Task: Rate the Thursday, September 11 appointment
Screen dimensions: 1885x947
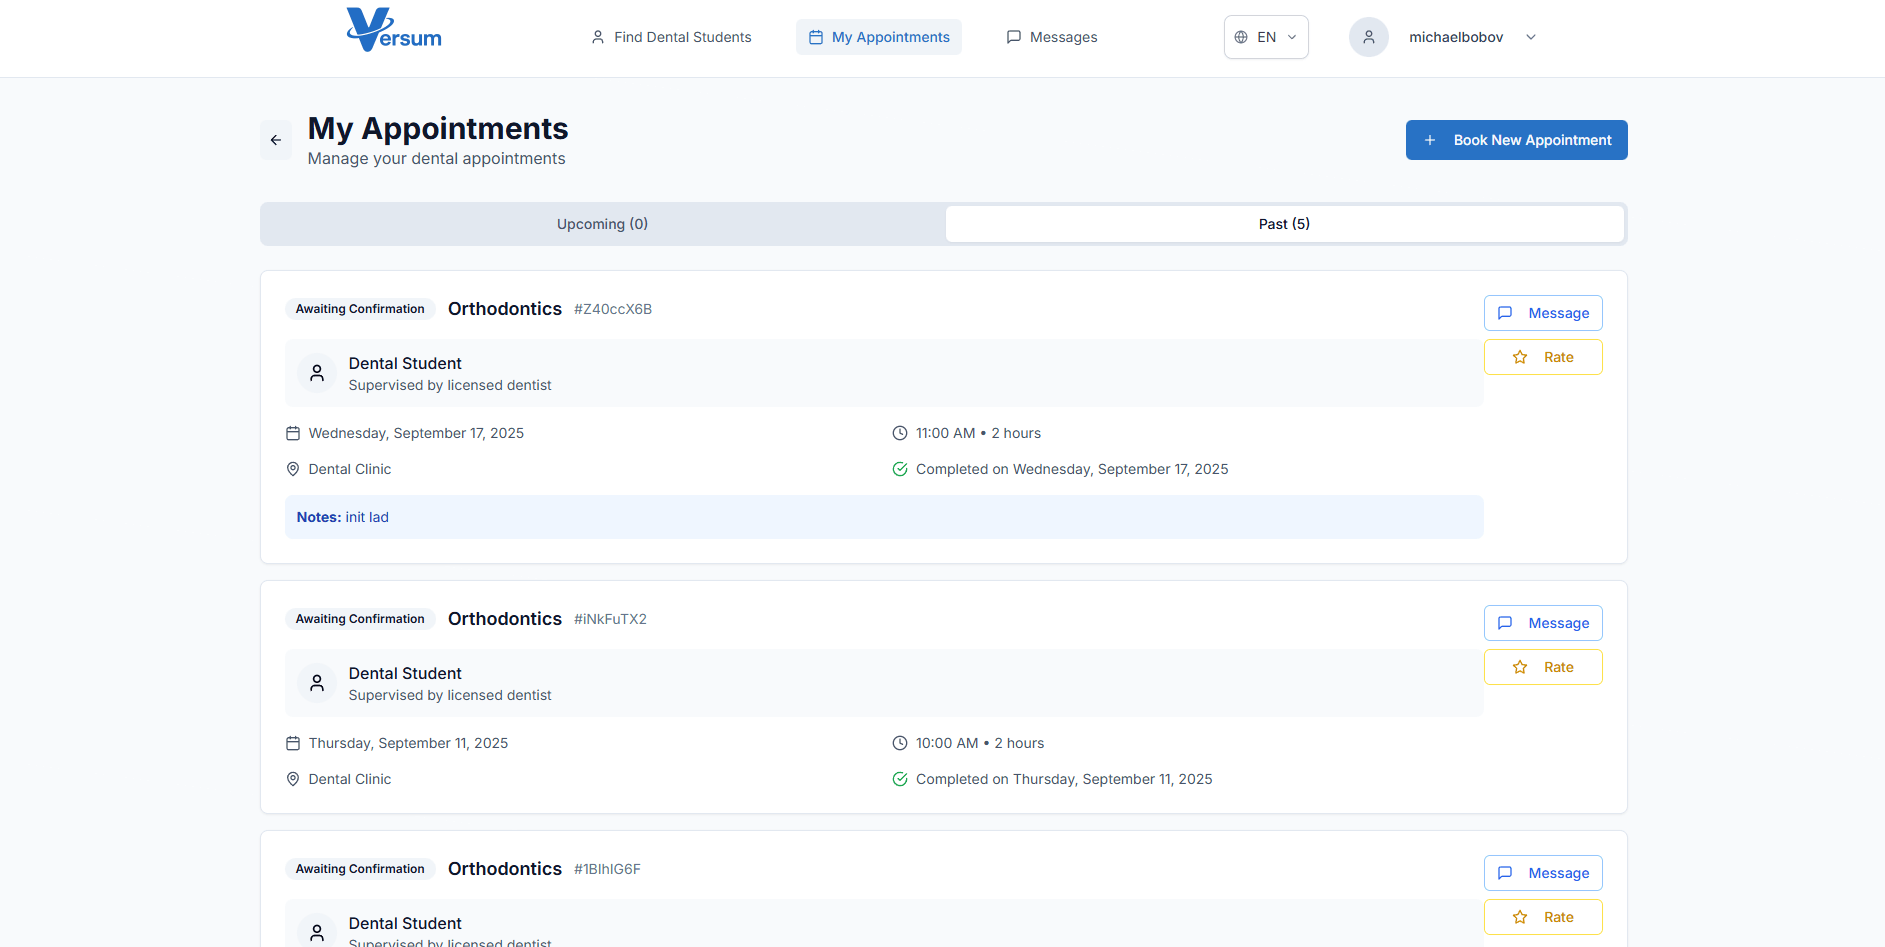Action: [1543, 667]
